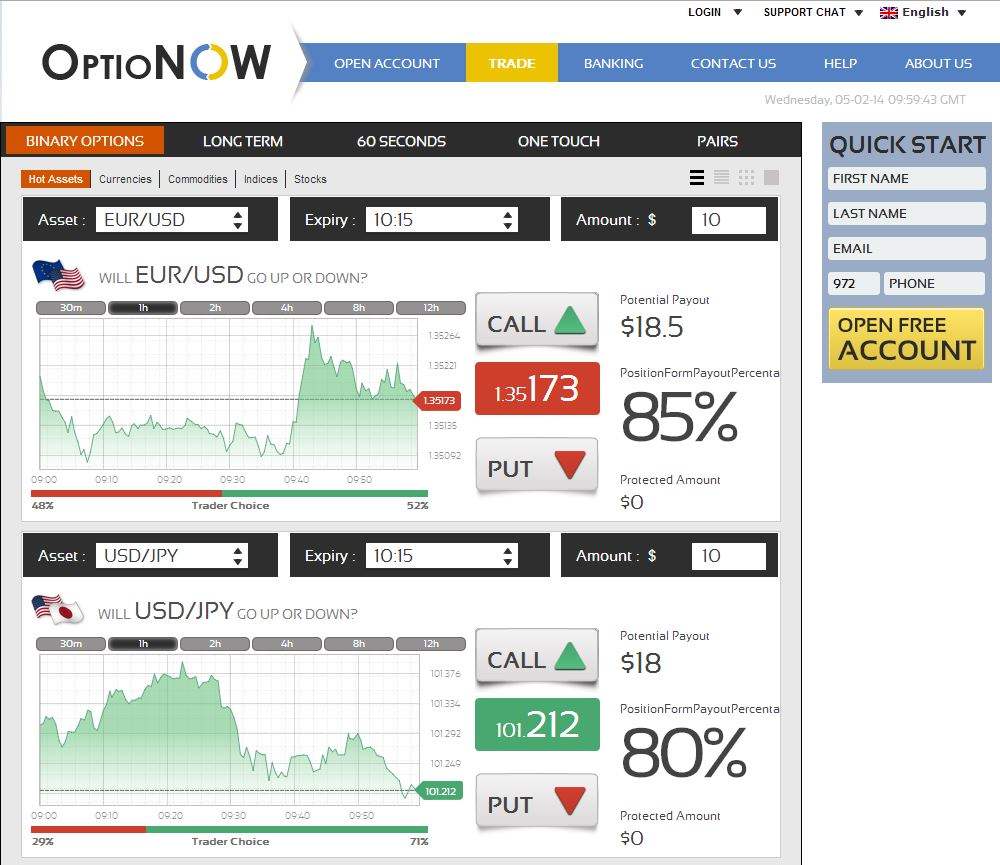Select 8h timeframe on EUR/USD chart
1000x865 pixels.
click(359, 307)
